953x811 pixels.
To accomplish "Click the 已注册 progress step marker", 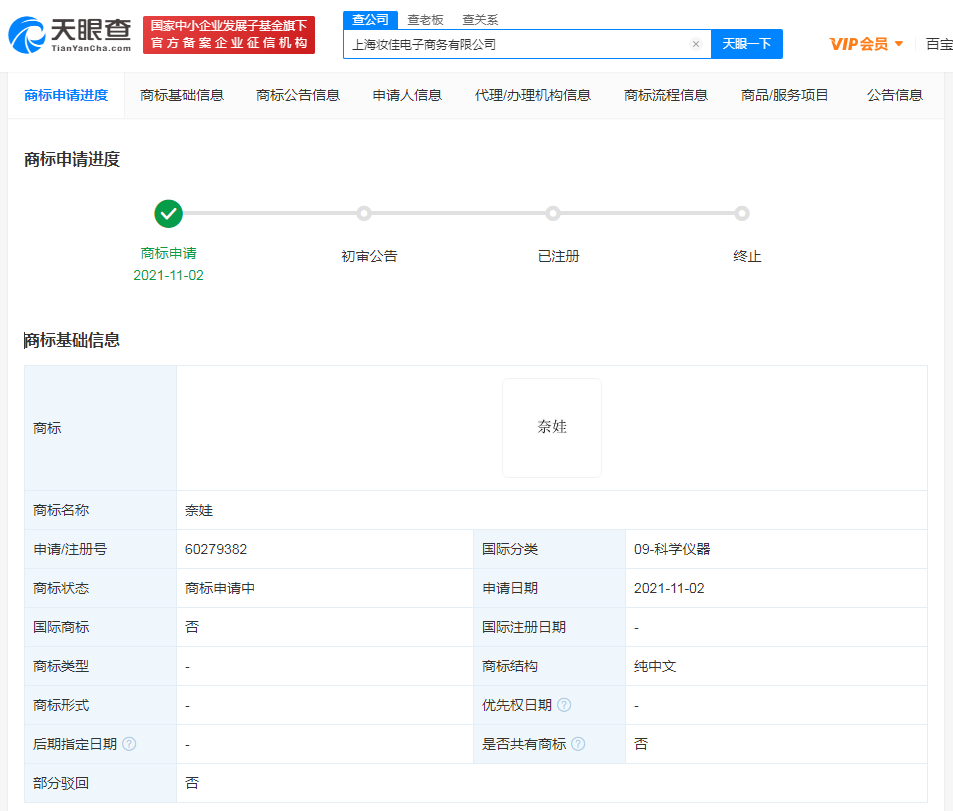I will point(552,213).
